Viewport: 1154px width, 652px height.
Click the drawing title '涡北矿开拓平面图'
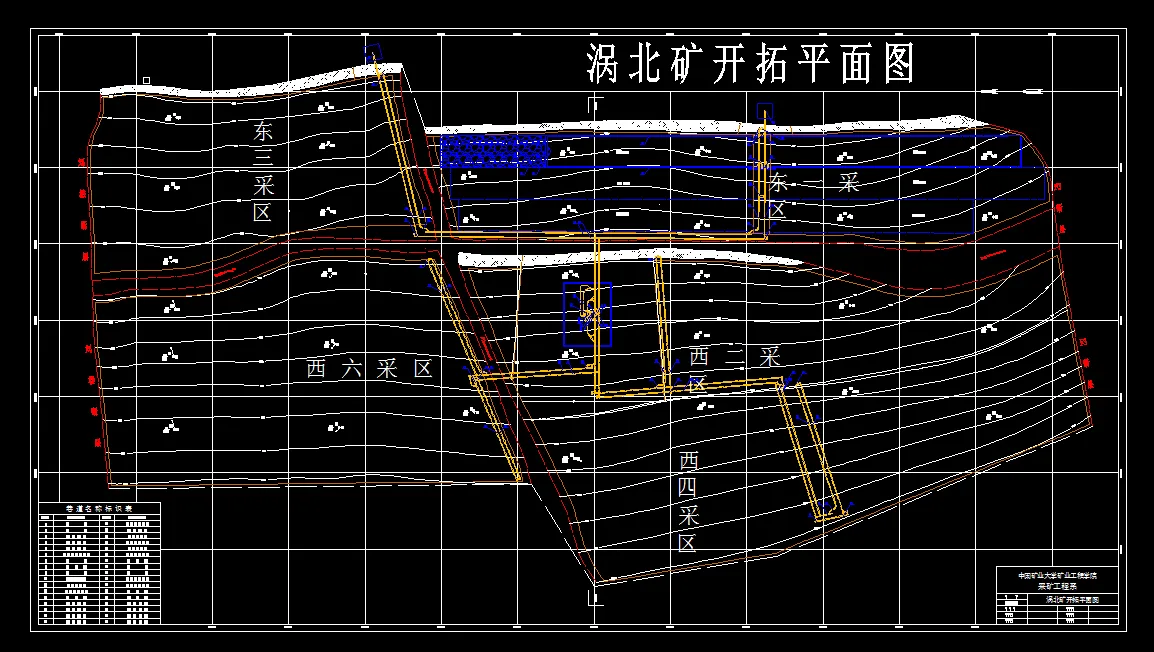[x=750, y=64]
